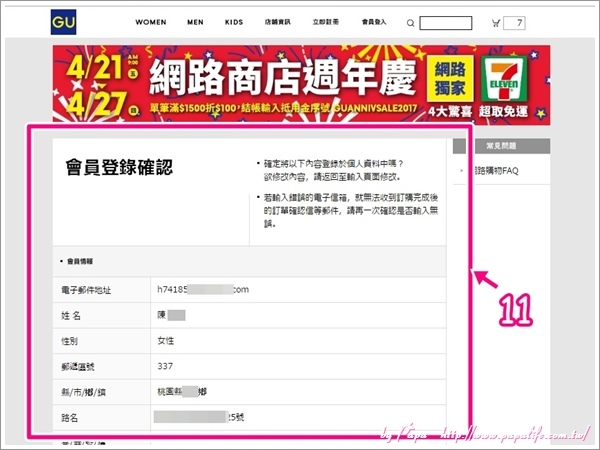Select the postal code value 337

coord(165,366)
